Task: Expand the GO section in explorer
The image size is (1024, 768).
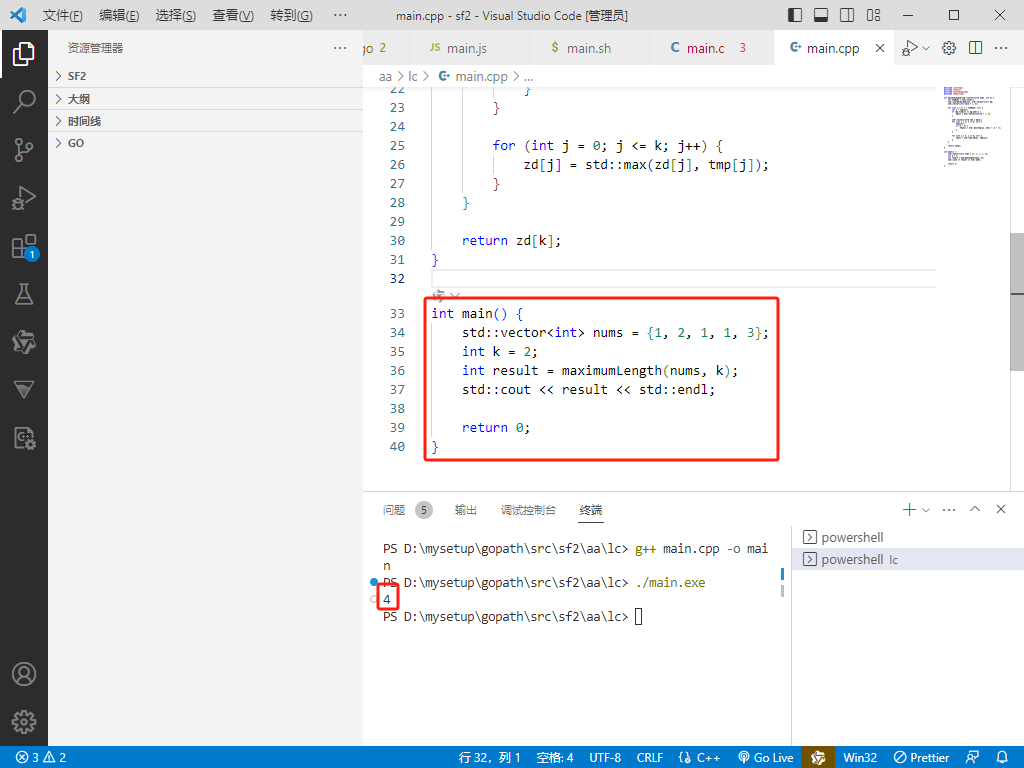Action: tap(206, 143)
